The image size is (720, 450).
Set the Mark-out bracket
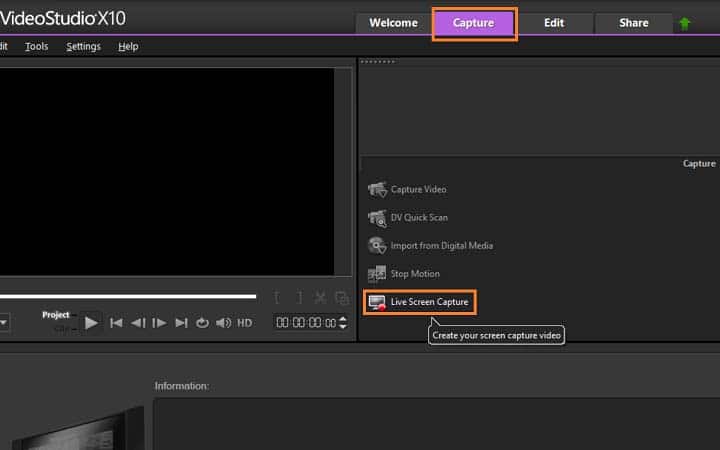[299, 298]
